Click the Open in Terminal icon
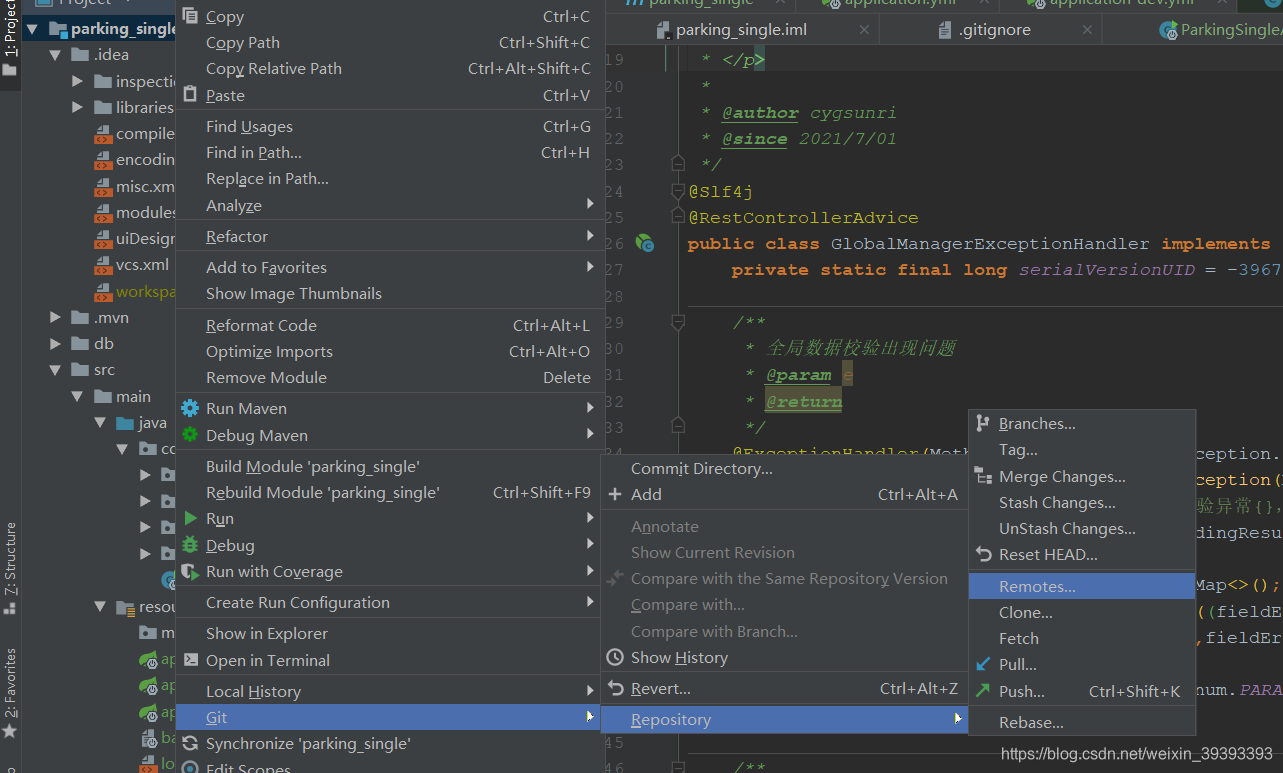This screenshot has height=773, width=1283. pyautogui.click(x=190, y=660)
